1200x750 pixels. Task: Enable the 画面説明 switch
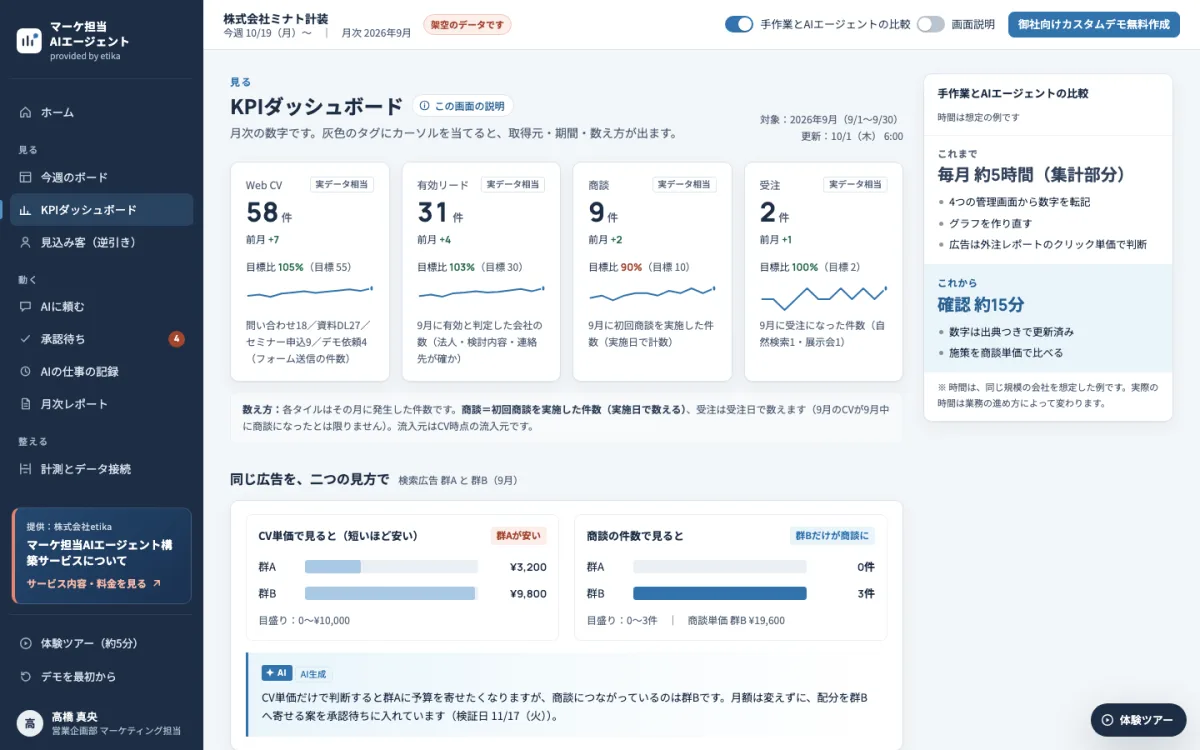coord(930,24)
